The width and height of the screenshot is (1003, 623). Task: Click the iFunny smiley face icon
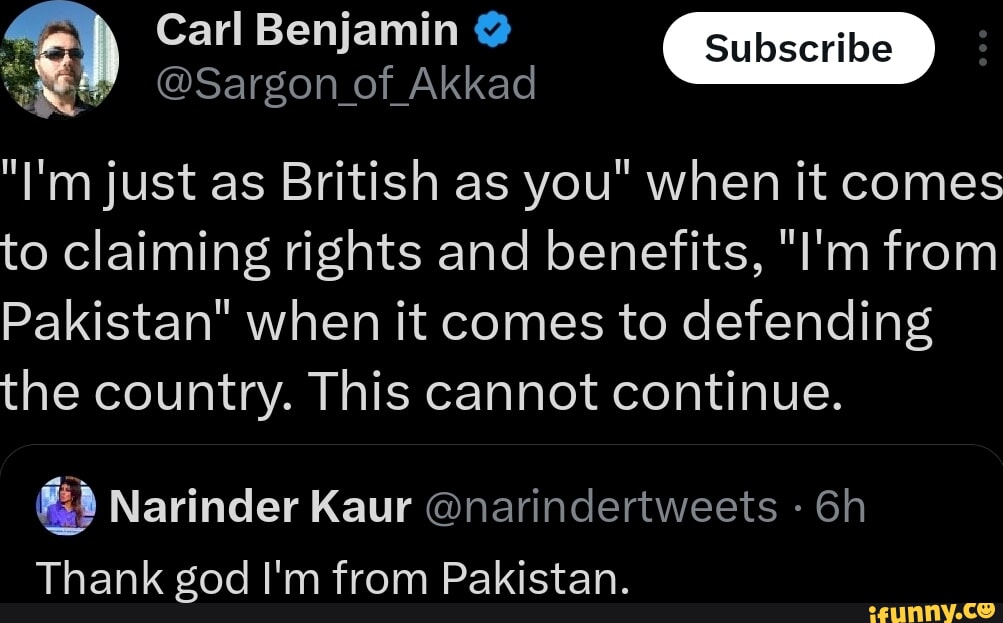986,607
